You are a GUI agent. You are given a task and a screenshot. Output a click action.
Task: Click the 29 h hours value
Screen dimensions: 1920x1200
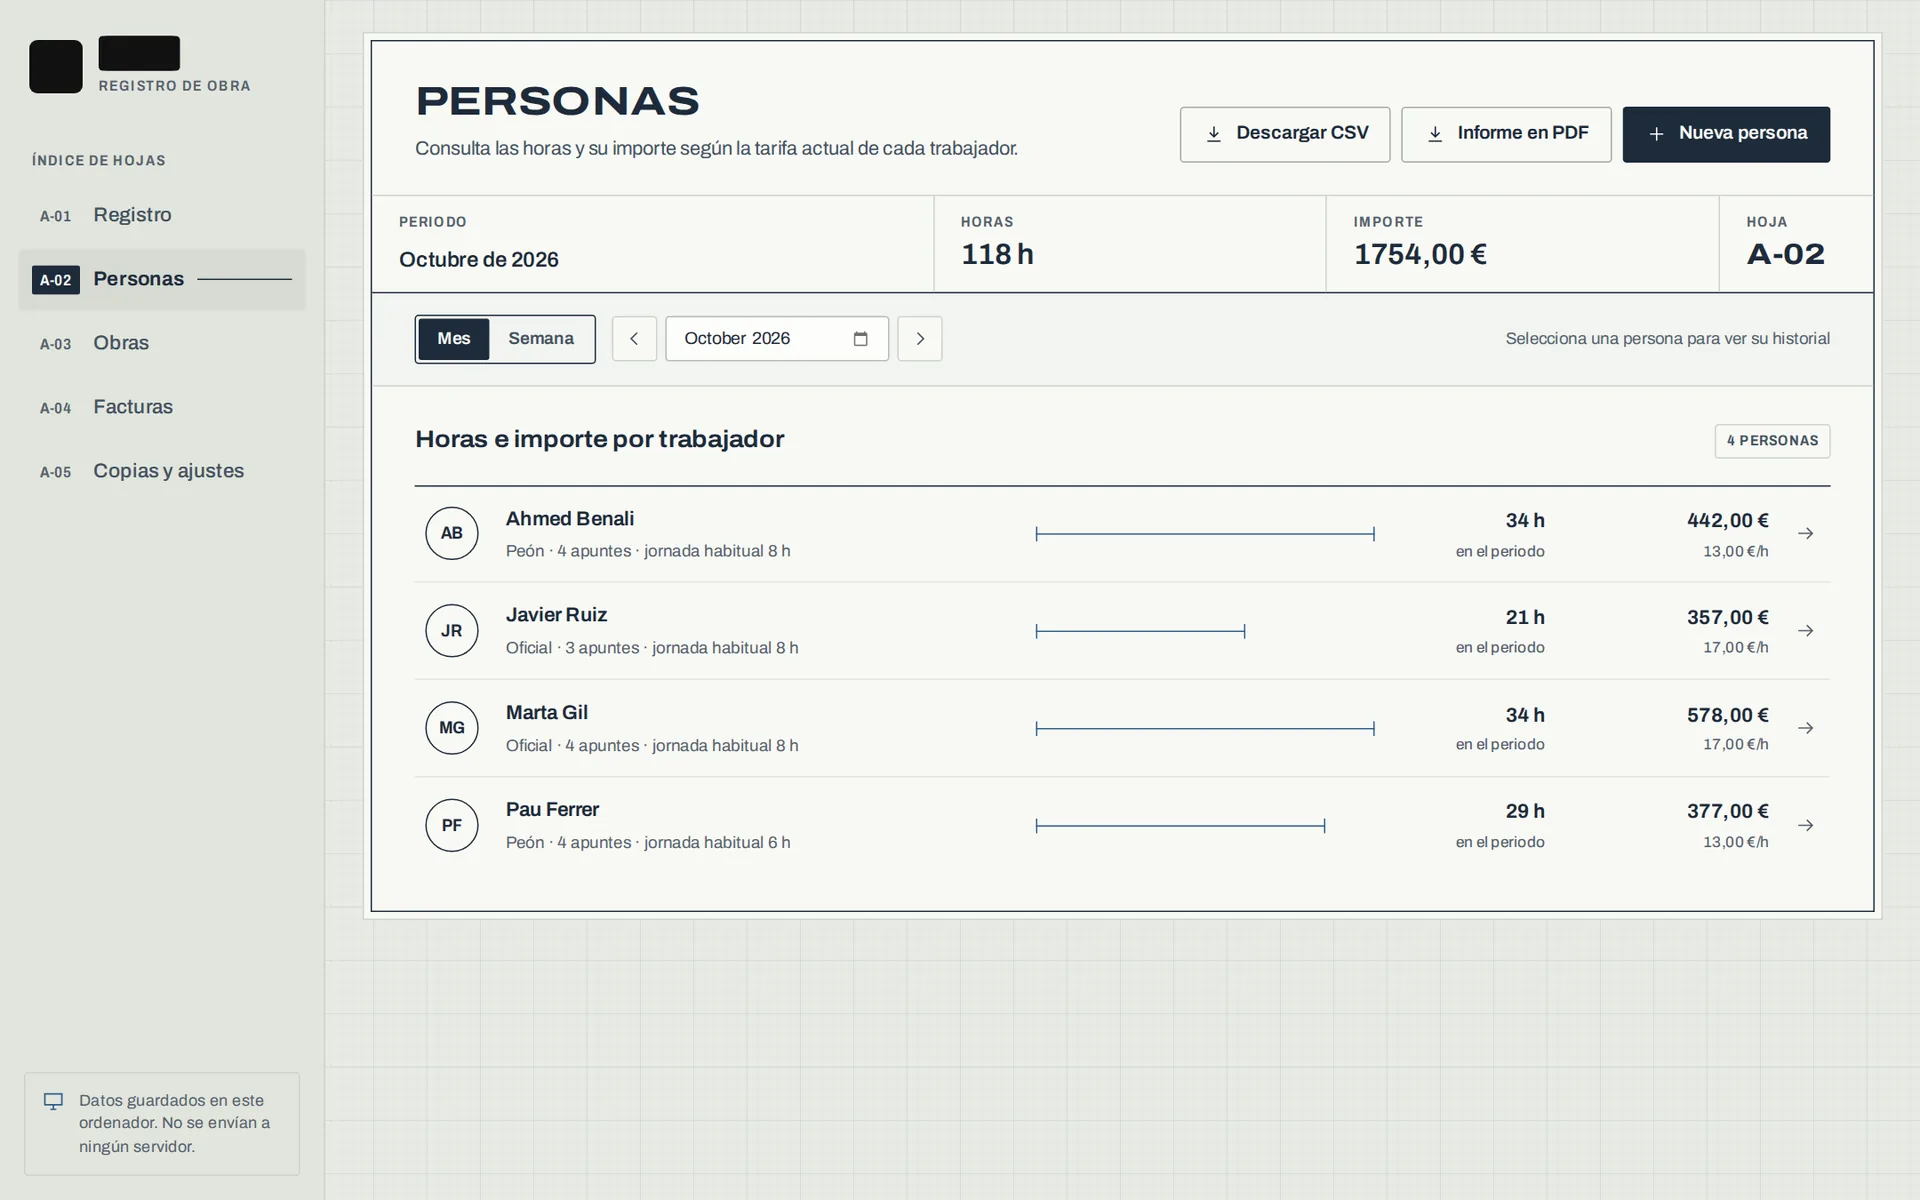coord(1525,812)
